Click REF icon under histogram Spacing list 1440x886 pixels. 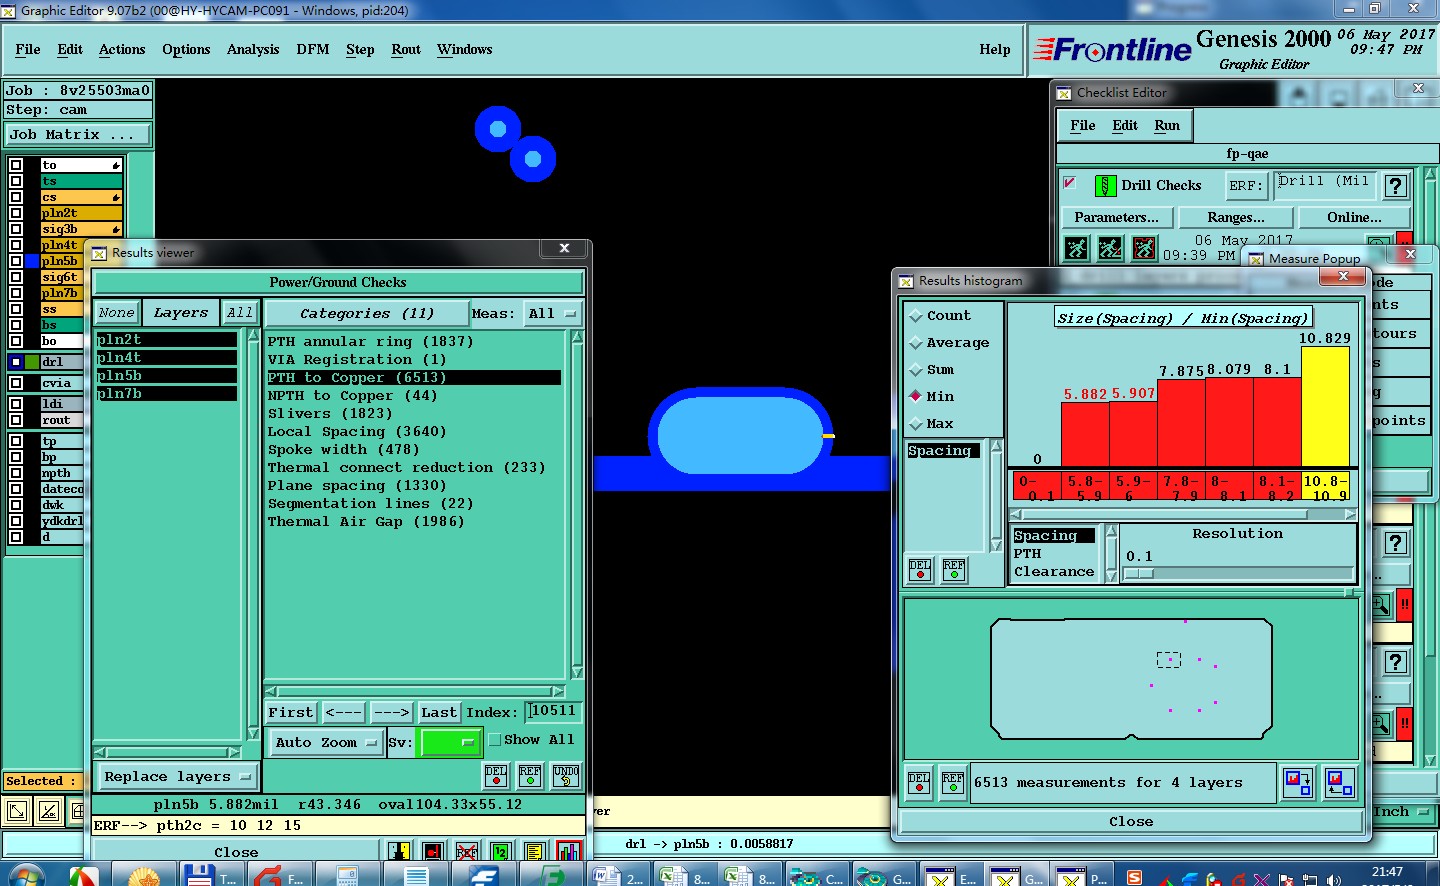tap(954, 570)
